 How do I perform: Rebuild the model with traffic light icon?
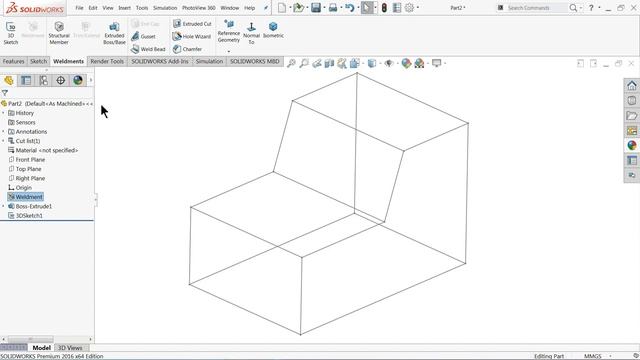[x=384, y=8]
